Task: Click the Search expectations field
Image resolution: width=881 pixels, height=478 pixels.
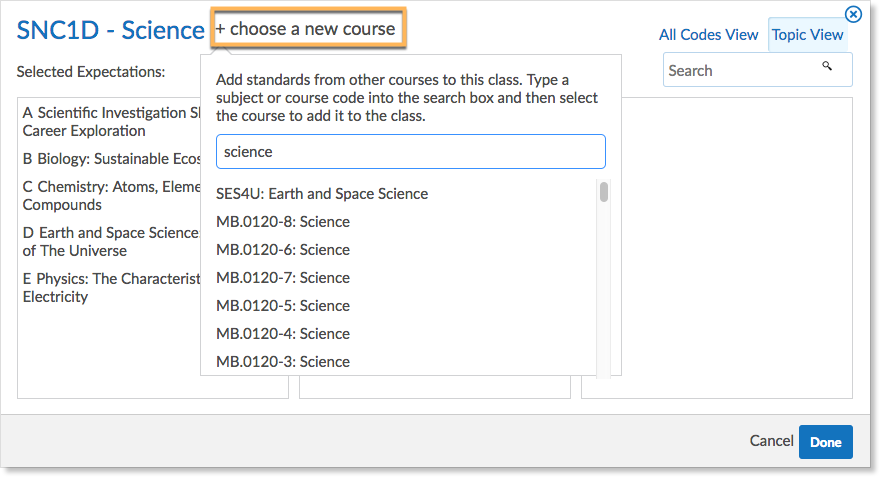Action: pos(757,70)
